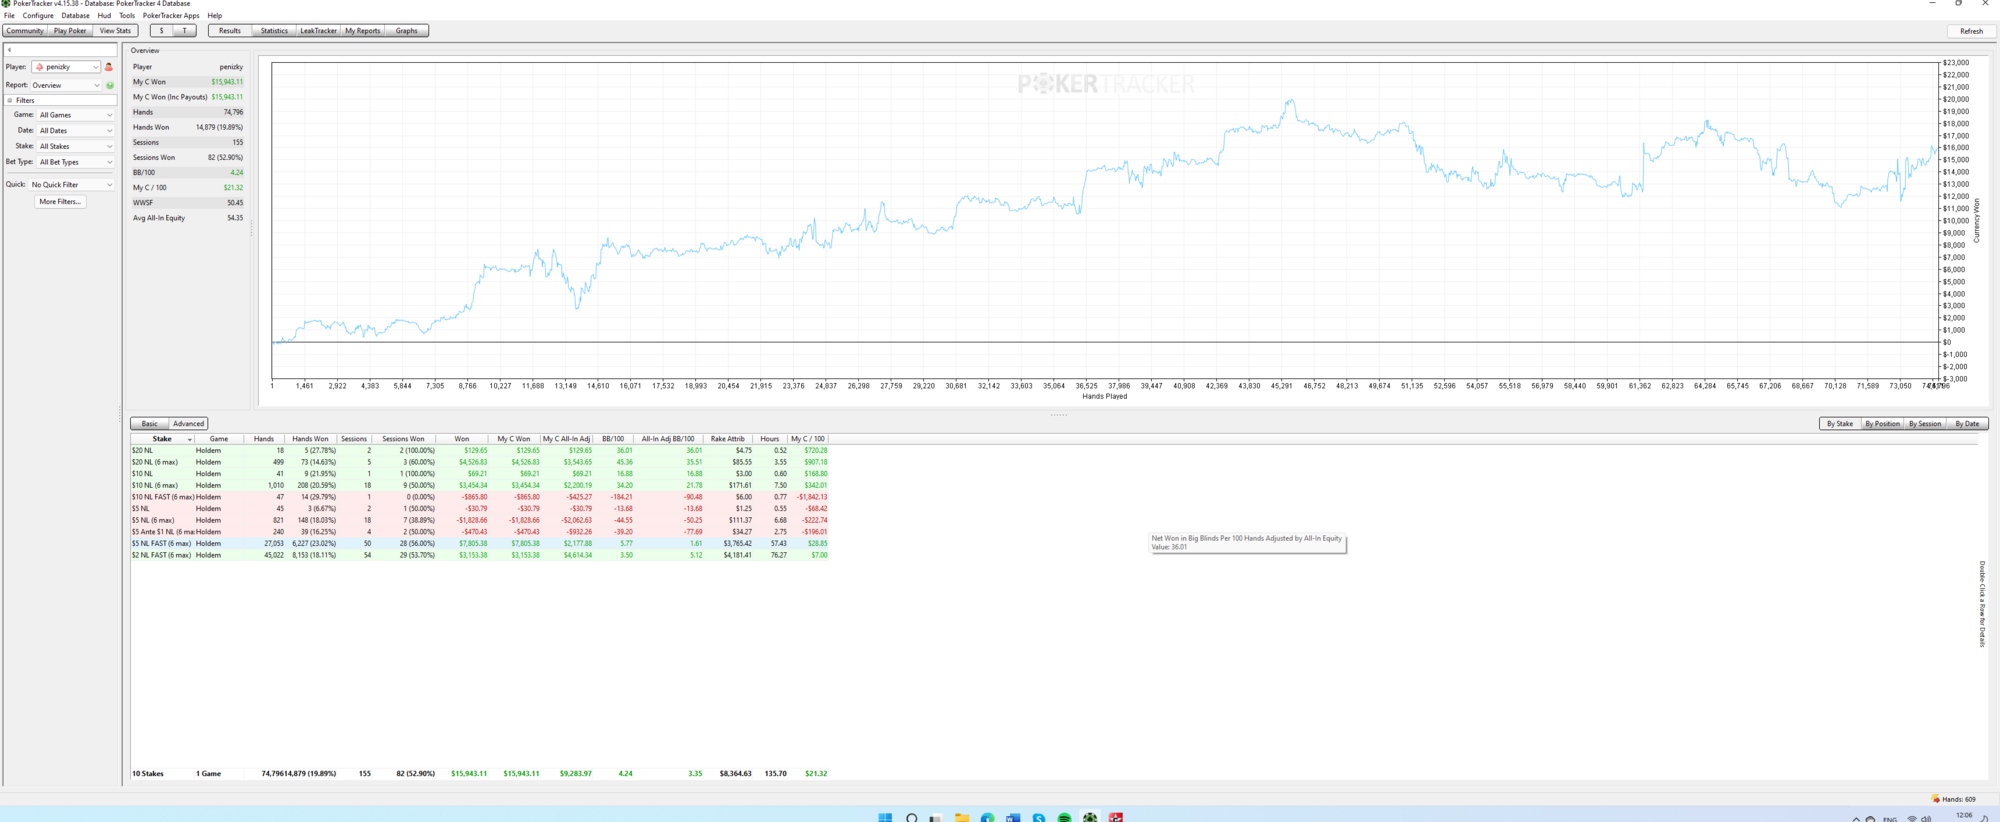Sort table by Stake column header
The height and width of the screenshot is (822, 2000).
(162, 439)
